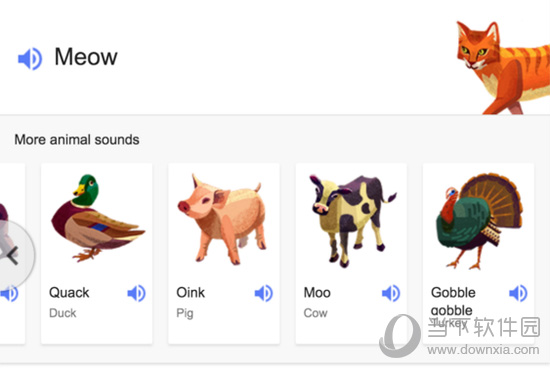The width and height of the screenshot is (550, 368).
Task: Play the Gobble gobble turkey sound
Action: pos(518,293)
